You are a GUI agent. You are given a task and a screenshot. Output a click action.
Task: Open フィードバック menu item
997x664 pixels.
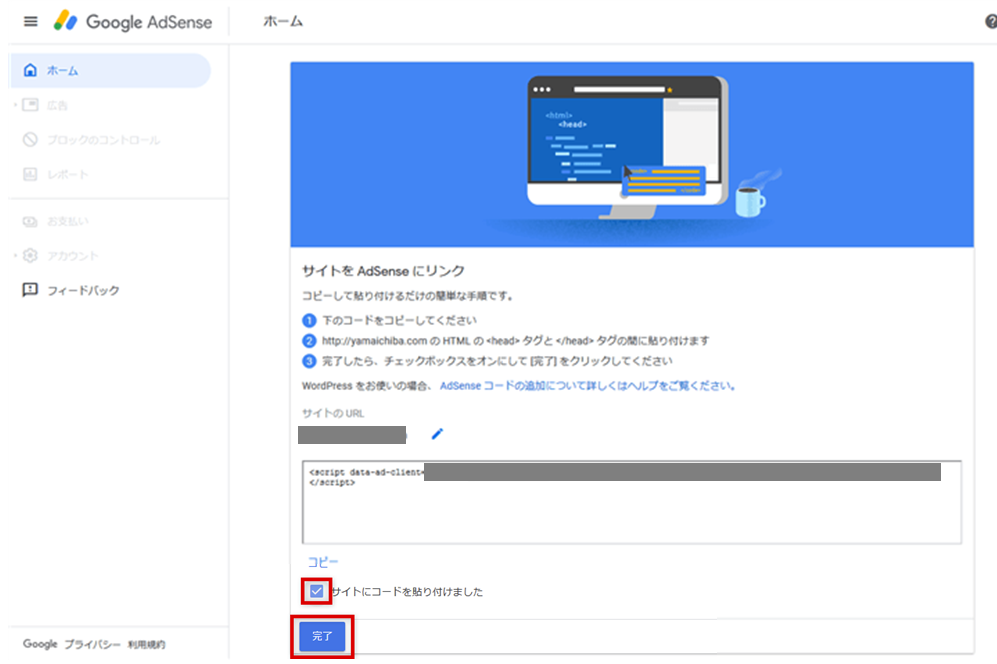[83, 290]
